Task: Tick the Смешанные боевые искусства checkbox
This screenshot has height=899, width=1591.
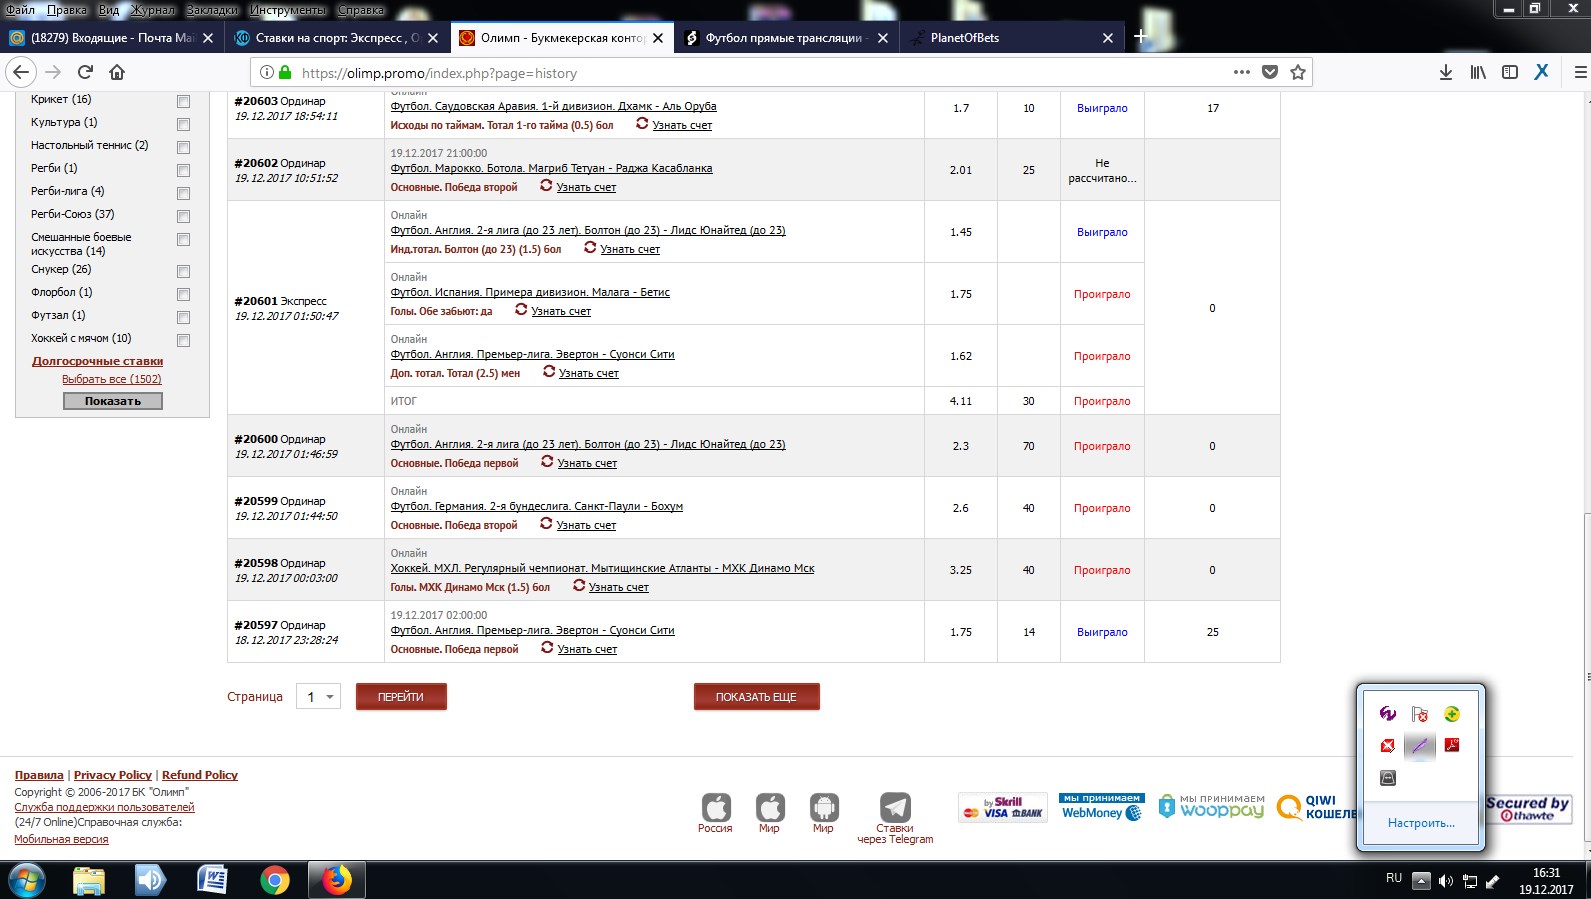Action: (183, 239)
